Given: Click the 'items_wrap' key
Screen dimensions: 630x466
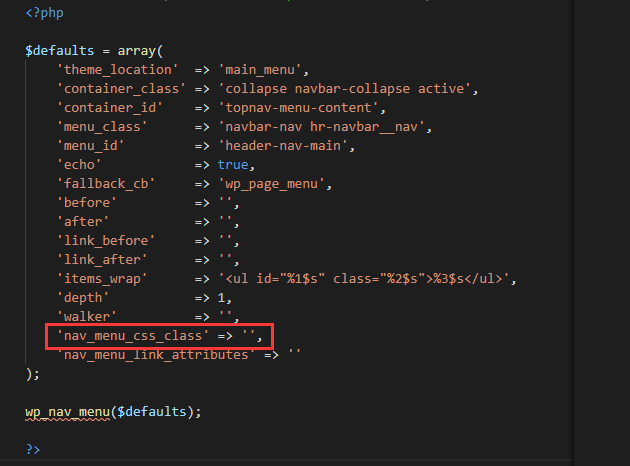Looking at the screenshot, I should 102,279.
